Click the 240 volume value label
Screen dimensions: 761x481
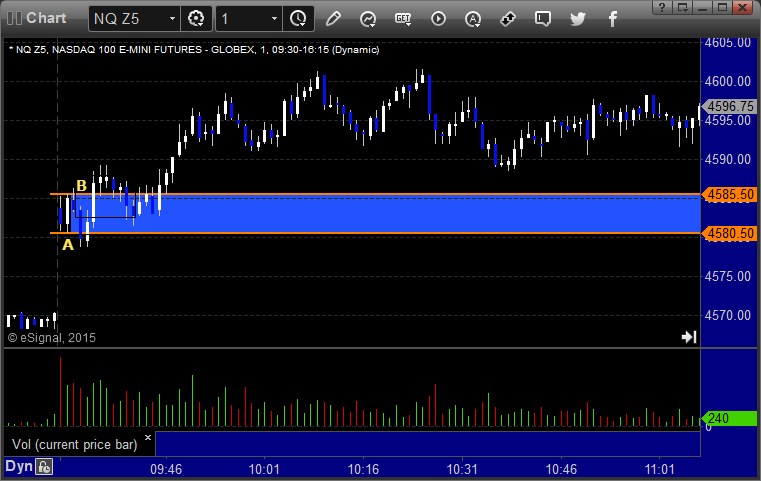pyautogui.click(x=729, y=418)
